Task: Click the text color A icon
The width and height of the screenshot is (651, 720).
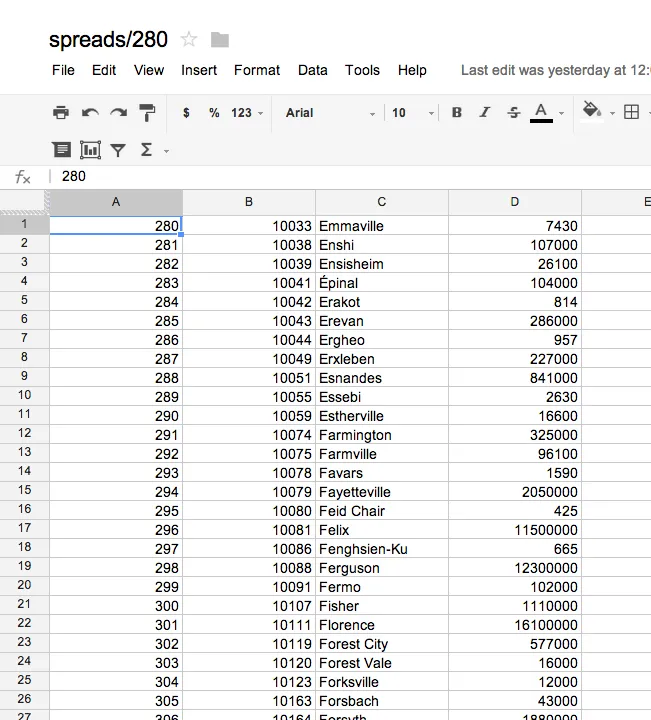Action: point(541,112)
